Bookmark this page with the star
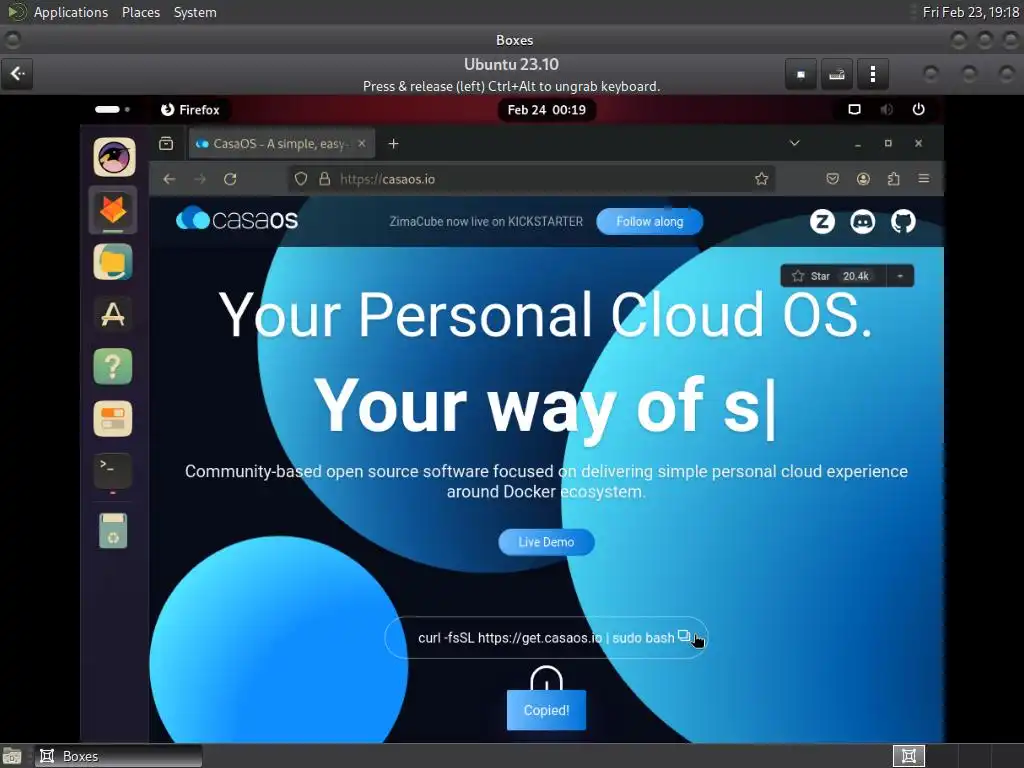Image resolution: width=1024 pixels, height=768 pixels. 761,179
